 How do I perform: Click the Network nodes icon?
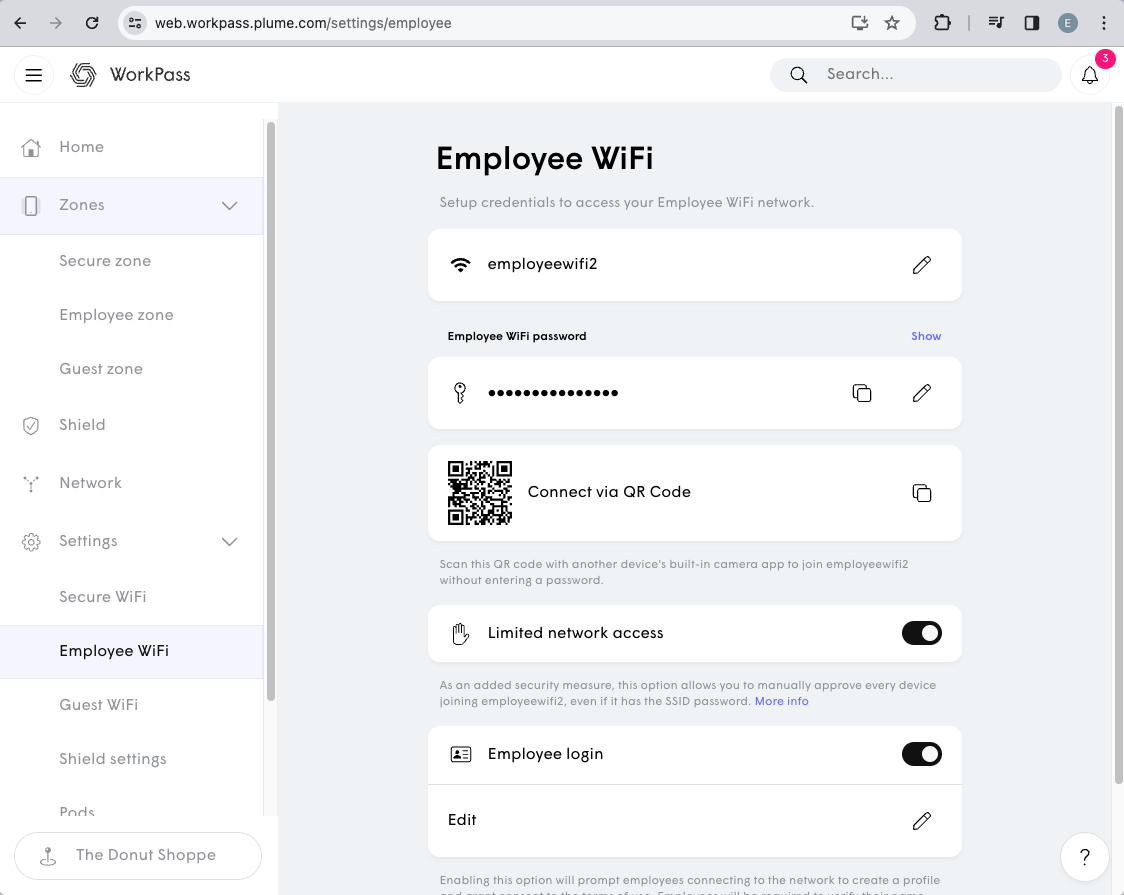[x=31, y=484]
